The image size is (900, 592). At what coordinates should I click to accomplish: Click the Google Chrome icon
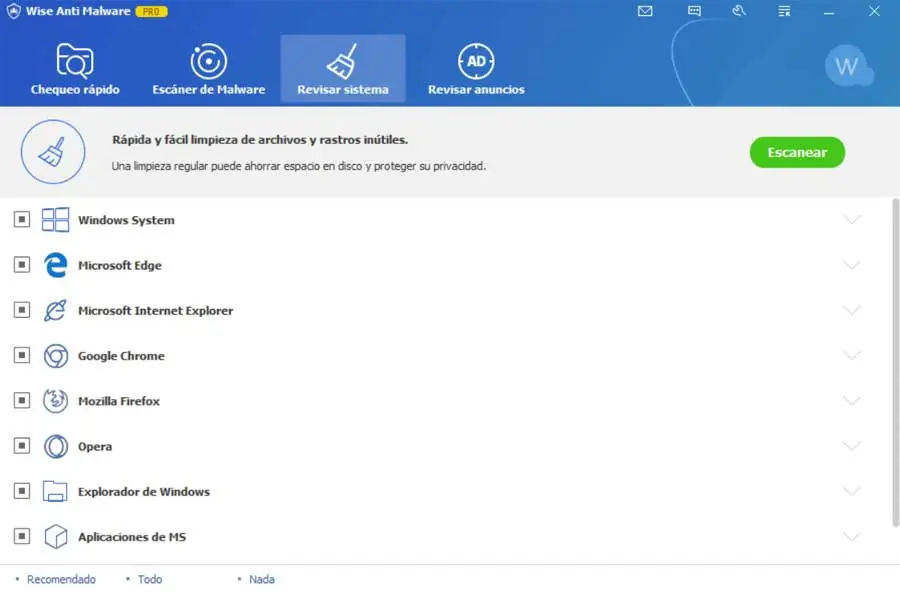[56, 355]
